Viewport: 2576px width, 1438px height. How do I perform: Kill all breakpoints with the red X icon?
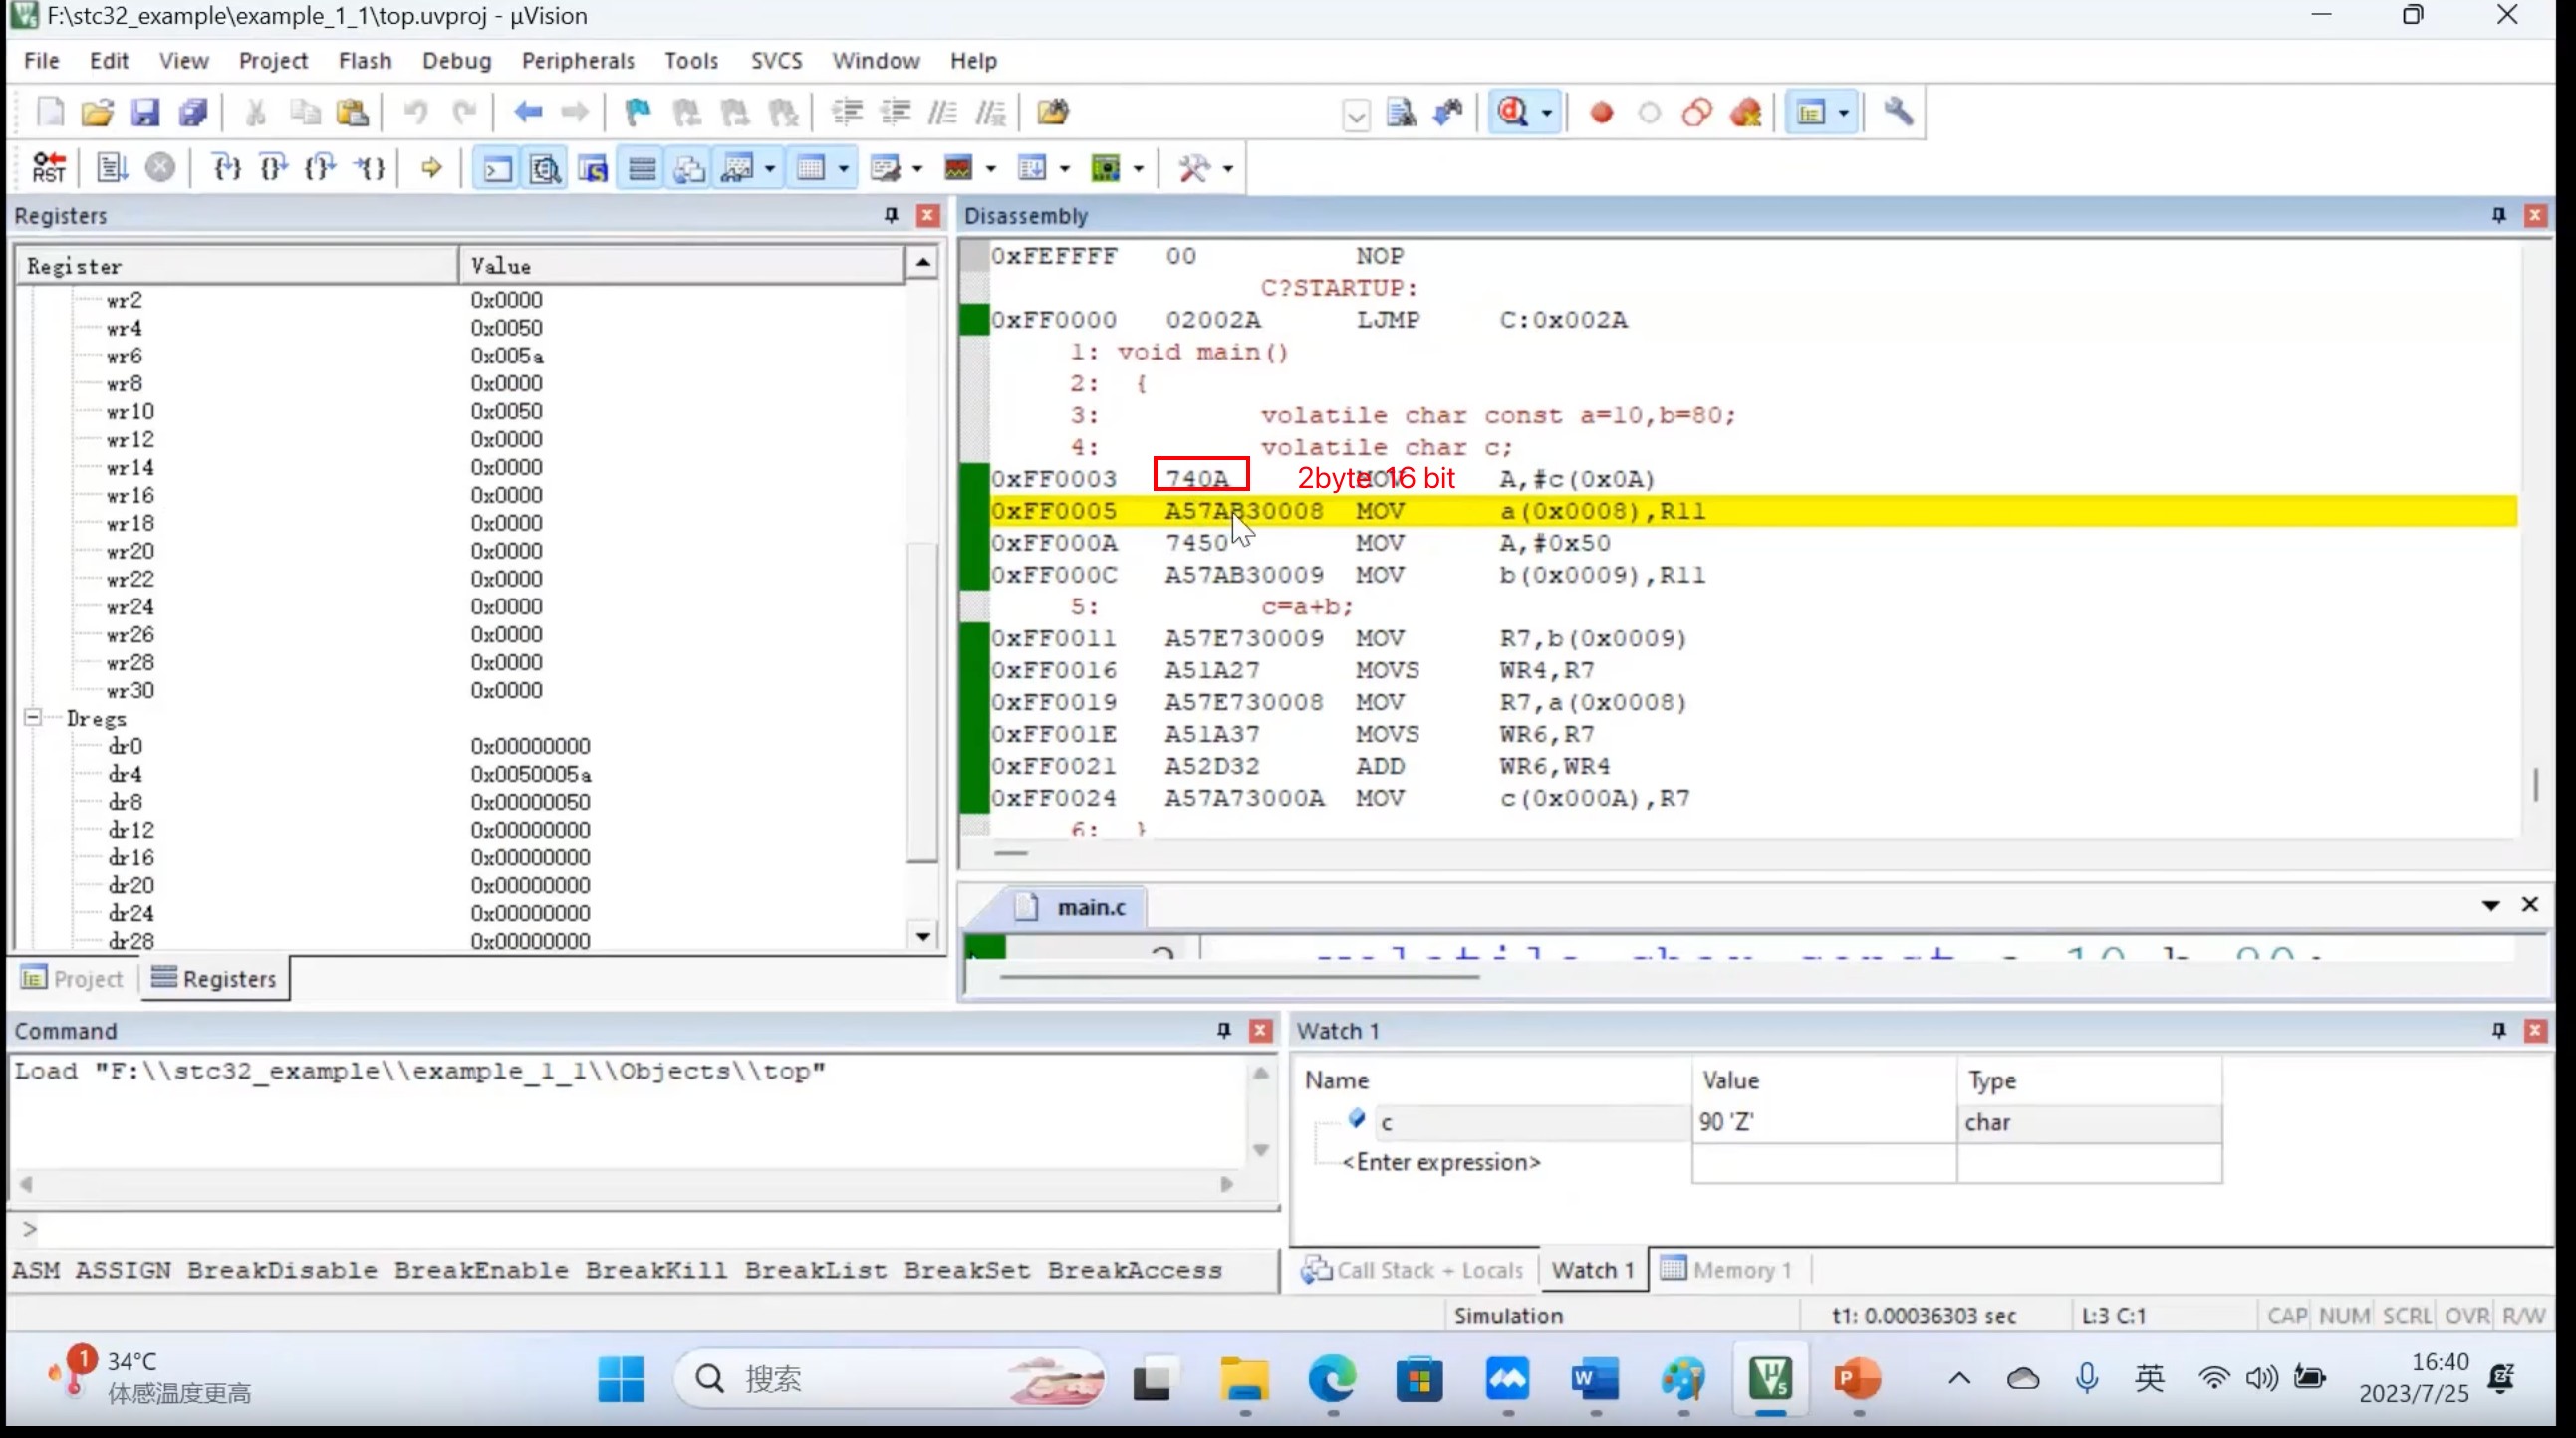pyautogui.click(x=1746, y=112)
